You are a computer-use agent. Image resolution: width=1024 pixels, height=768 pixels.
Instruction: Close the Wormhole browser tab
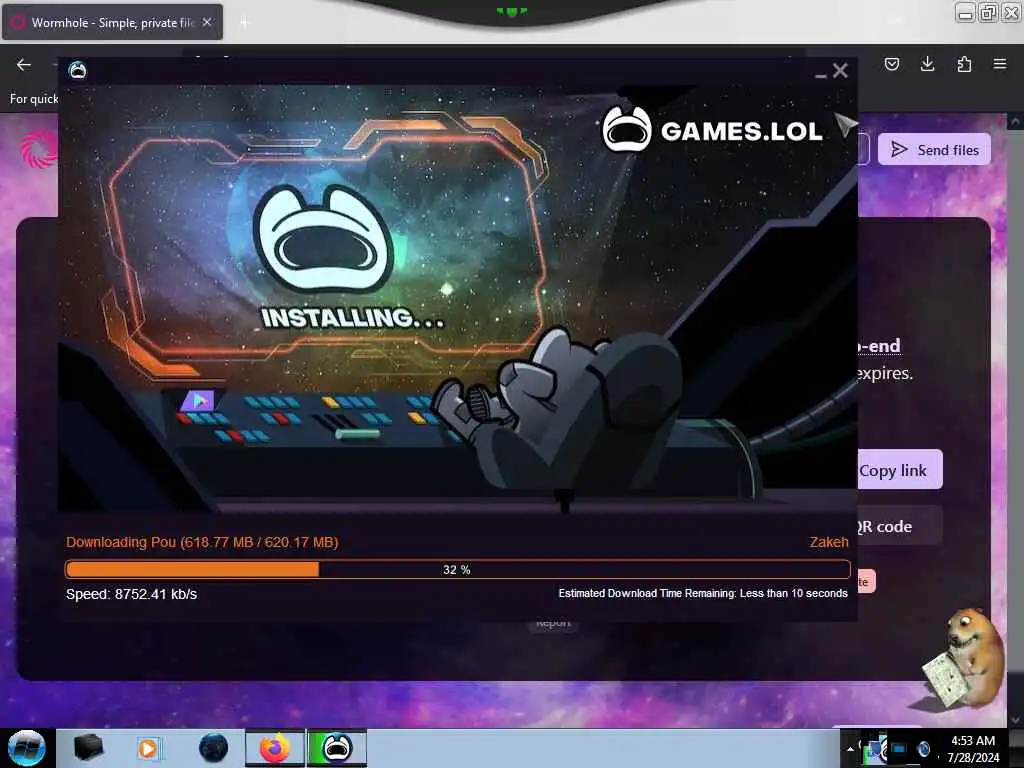(x=207, y=22)
